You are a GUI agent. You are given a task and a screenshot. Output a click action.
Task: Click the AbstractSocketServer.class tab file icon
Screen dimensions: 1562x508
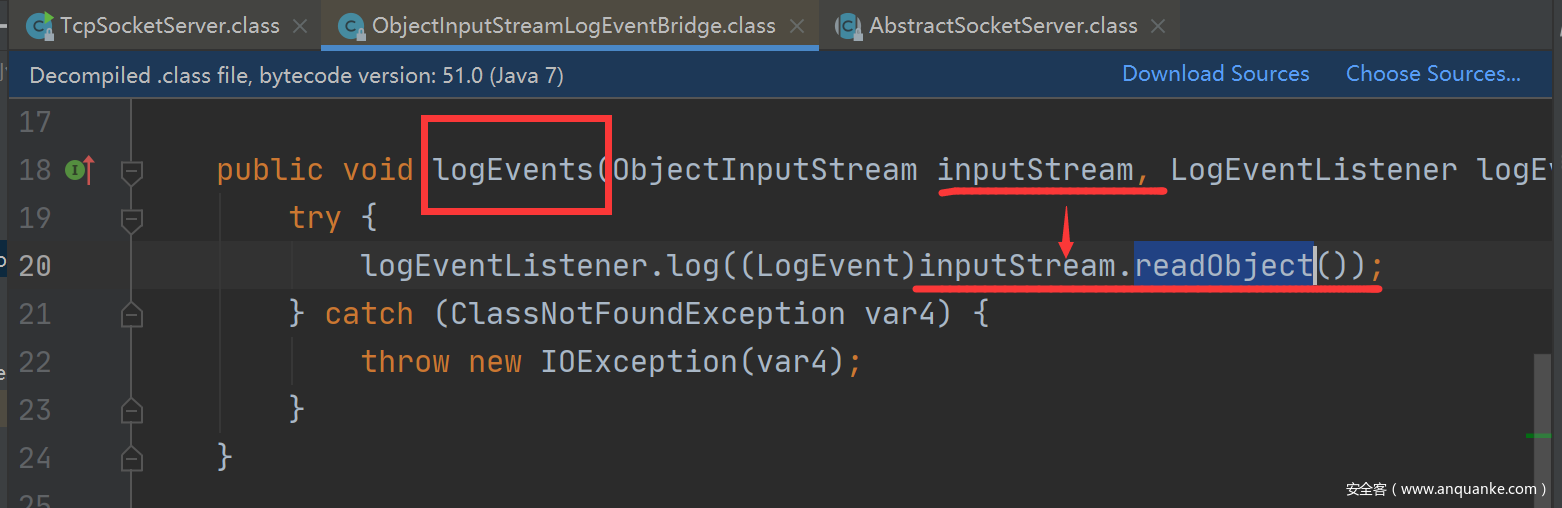[x=849, y=26]
